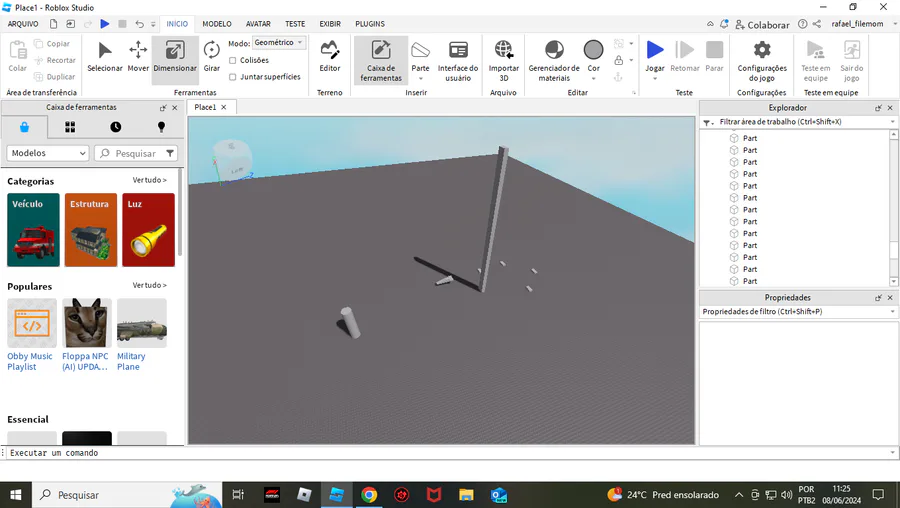Screen dimensions: 900x508
Task: Toggle the Caixa de ferramentas button
Action: pyautogui.click(x=381, y=60)
